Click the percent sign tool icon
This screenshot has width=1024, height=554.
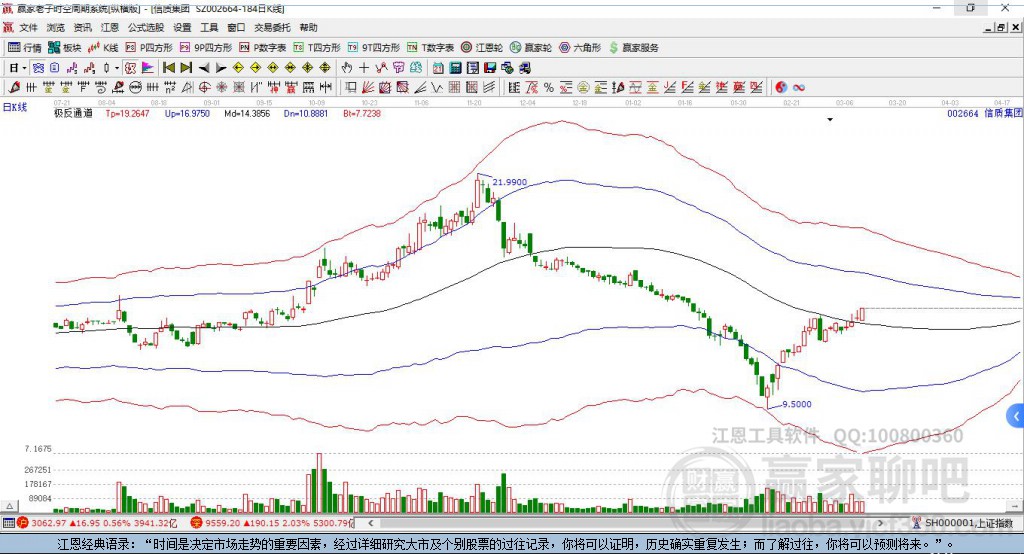point(549,88)
